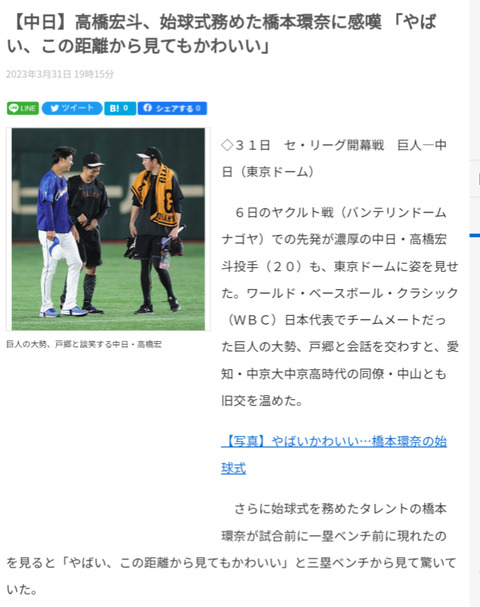Click the article headline about 高橋宏斗
This screenshot has width=480, height=607.
[x=221, y=34]
